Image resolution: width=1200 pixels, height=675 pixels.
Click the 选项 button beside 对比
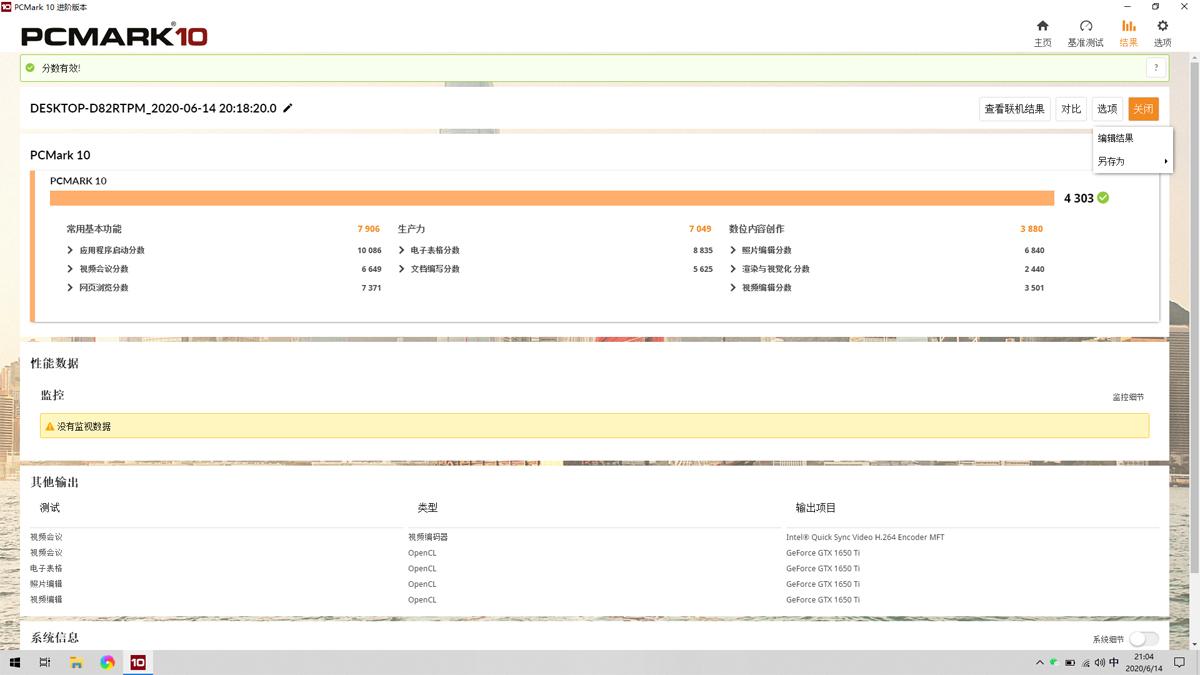pos(1107,109)
